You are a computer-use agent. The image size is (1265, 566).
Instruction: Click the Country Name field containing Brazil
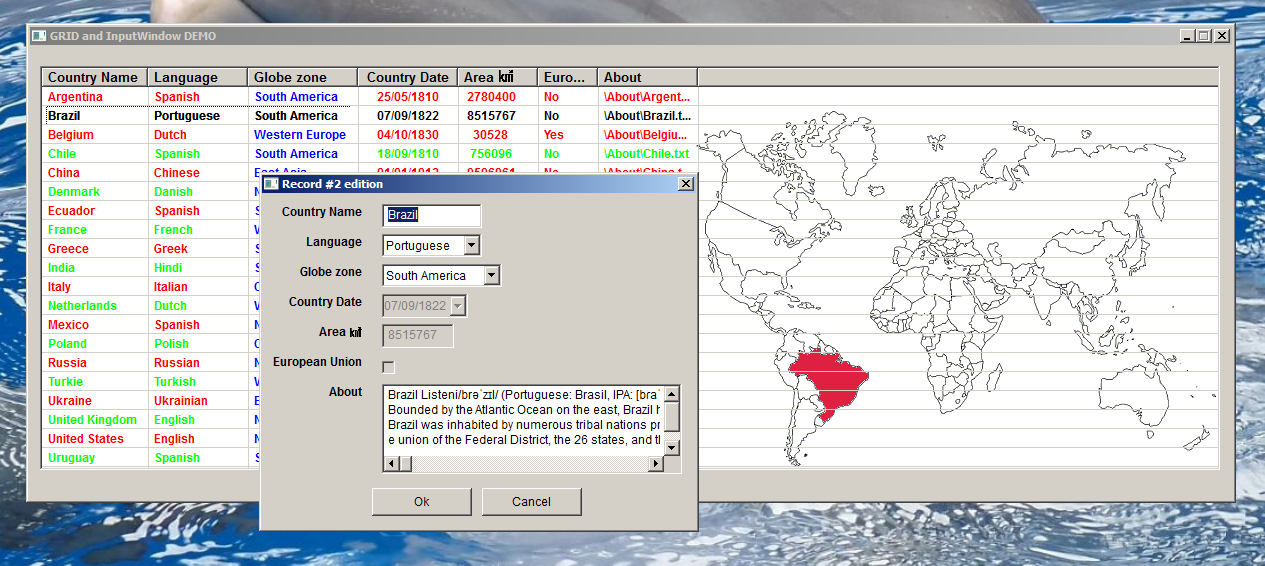click(x=432, y=216)
